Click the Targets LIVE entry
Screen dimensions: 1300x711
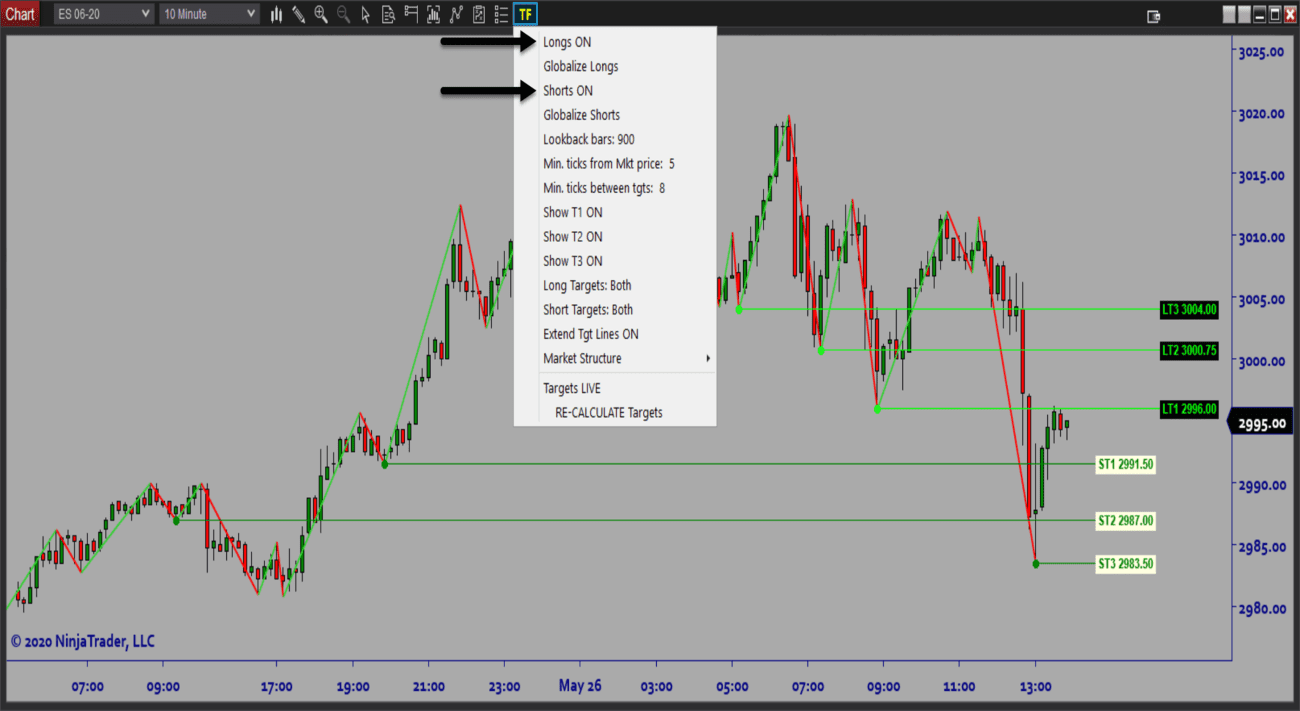tap(572, 388)
